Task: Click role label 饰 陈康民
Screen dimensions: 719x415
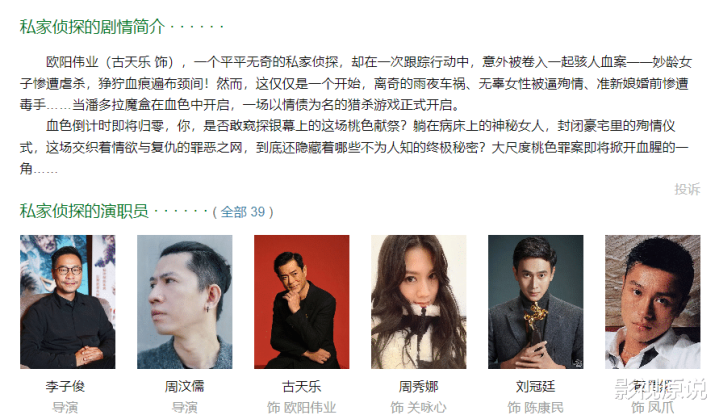Action: coord(535,407)
